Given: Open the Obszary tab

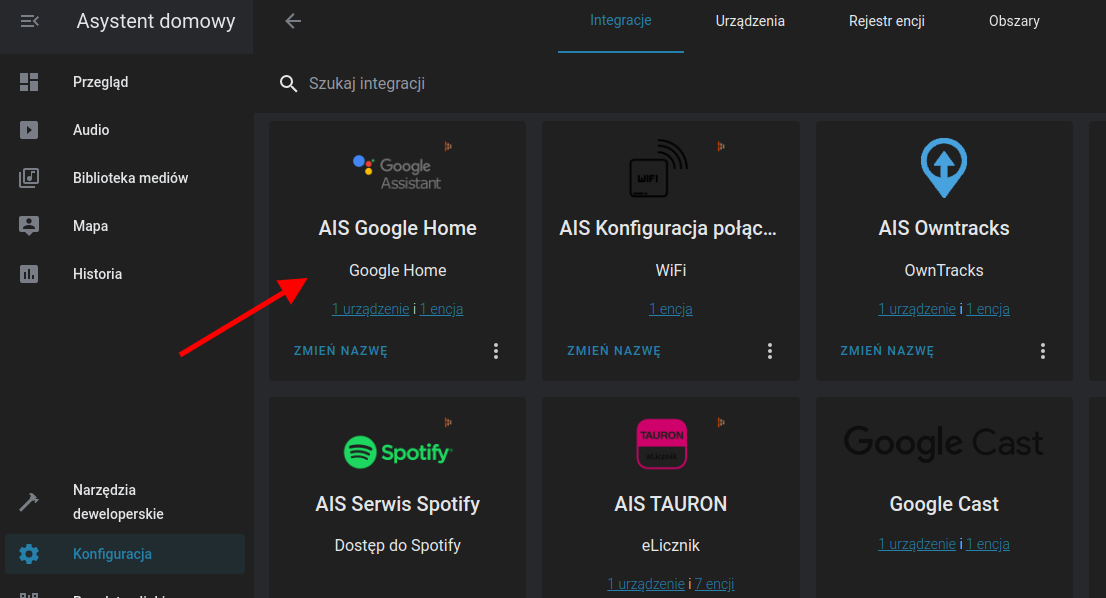Looking at the screenshot, I should [x=1014, y=21].
